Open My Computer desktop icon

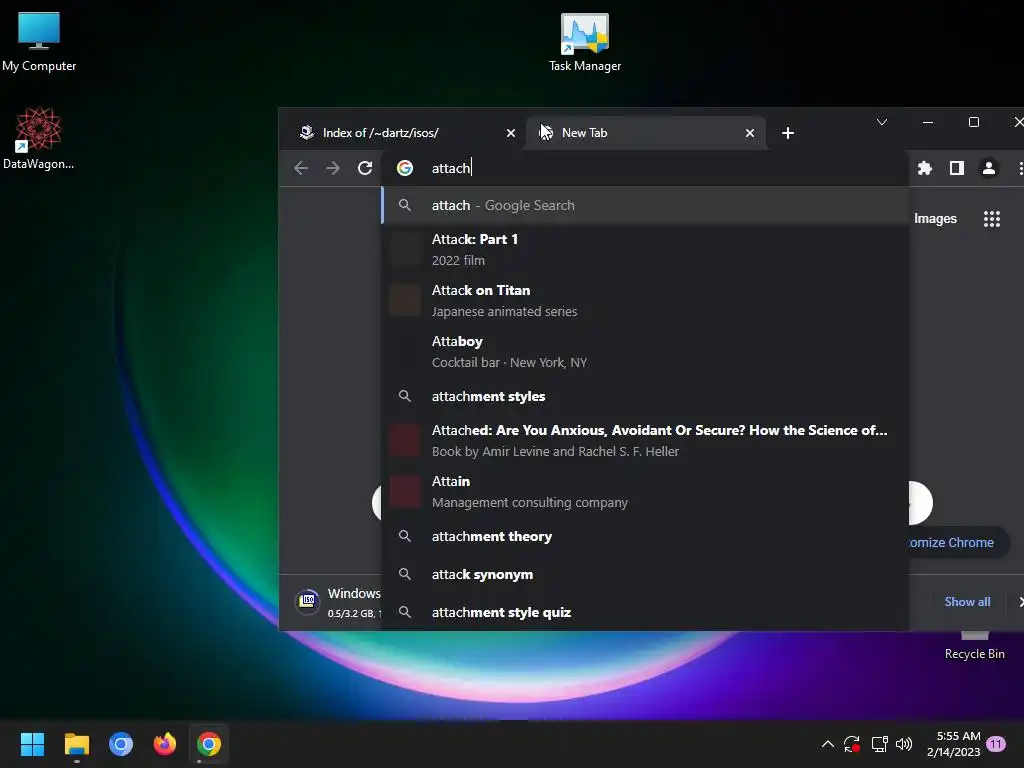coord(39,40)
